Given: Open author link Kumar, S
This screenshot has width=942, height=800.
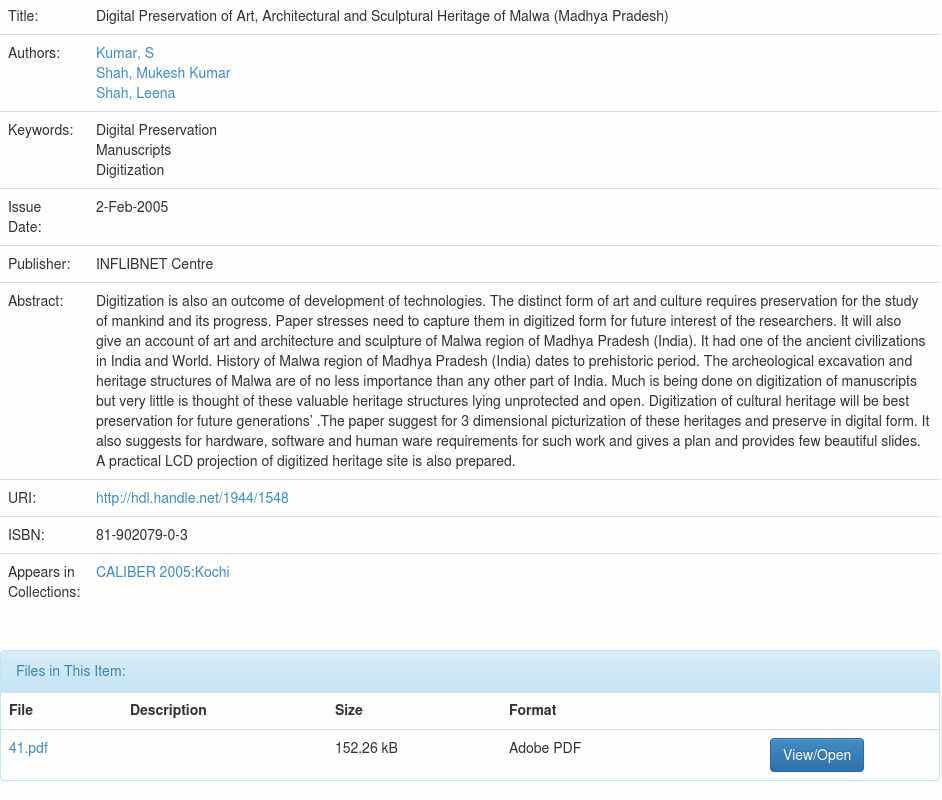Looking at the screenshot, I should (124, 53).
